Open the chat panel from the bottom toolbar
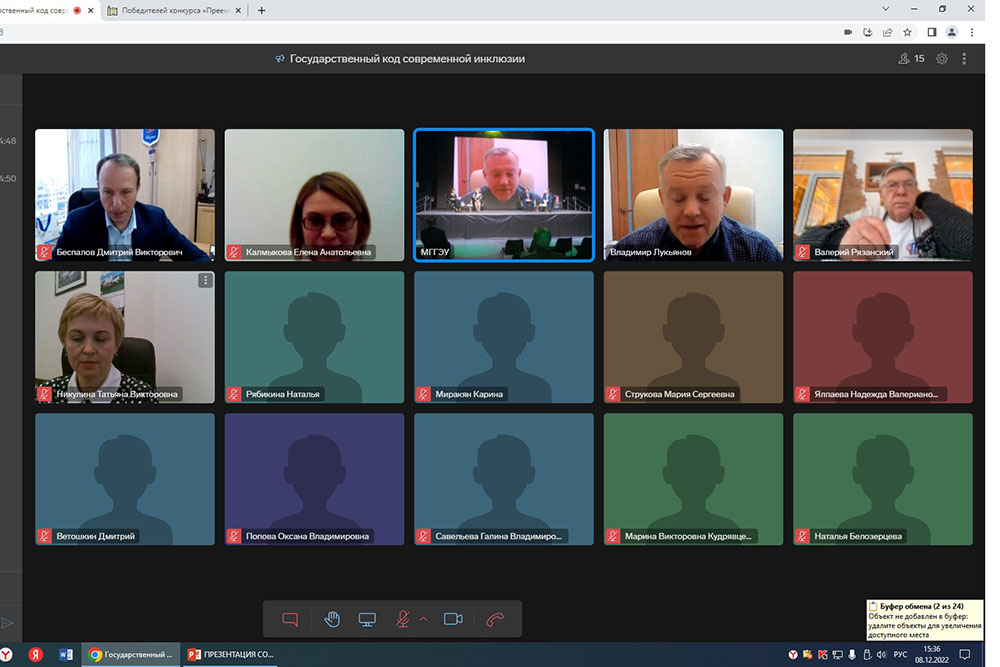Image resolution: width=1000 pixels, height=667 pixels. (x=290, y=619)
